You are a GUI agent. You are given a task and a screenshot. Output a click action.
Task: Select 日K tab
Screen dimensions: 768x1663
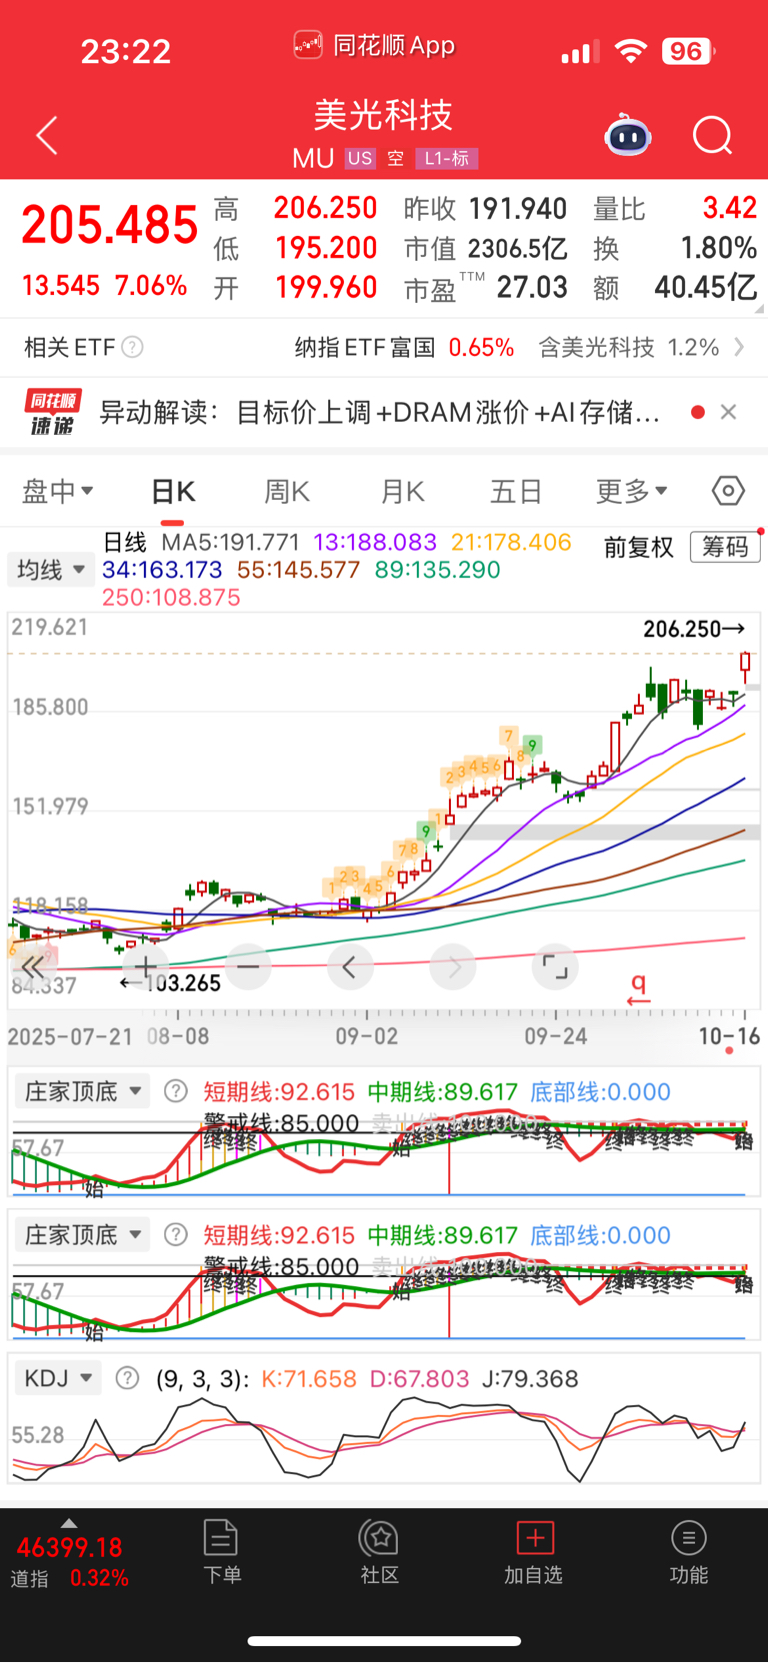[173, 491]
